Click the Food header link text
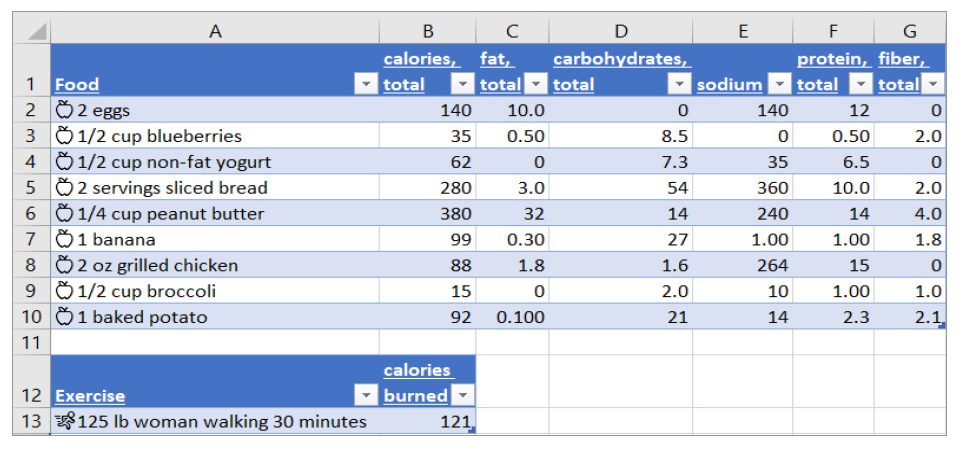Image resolution: width=965 pixels, height=452 pixels. pyautogui.click(x=77, y=85)
